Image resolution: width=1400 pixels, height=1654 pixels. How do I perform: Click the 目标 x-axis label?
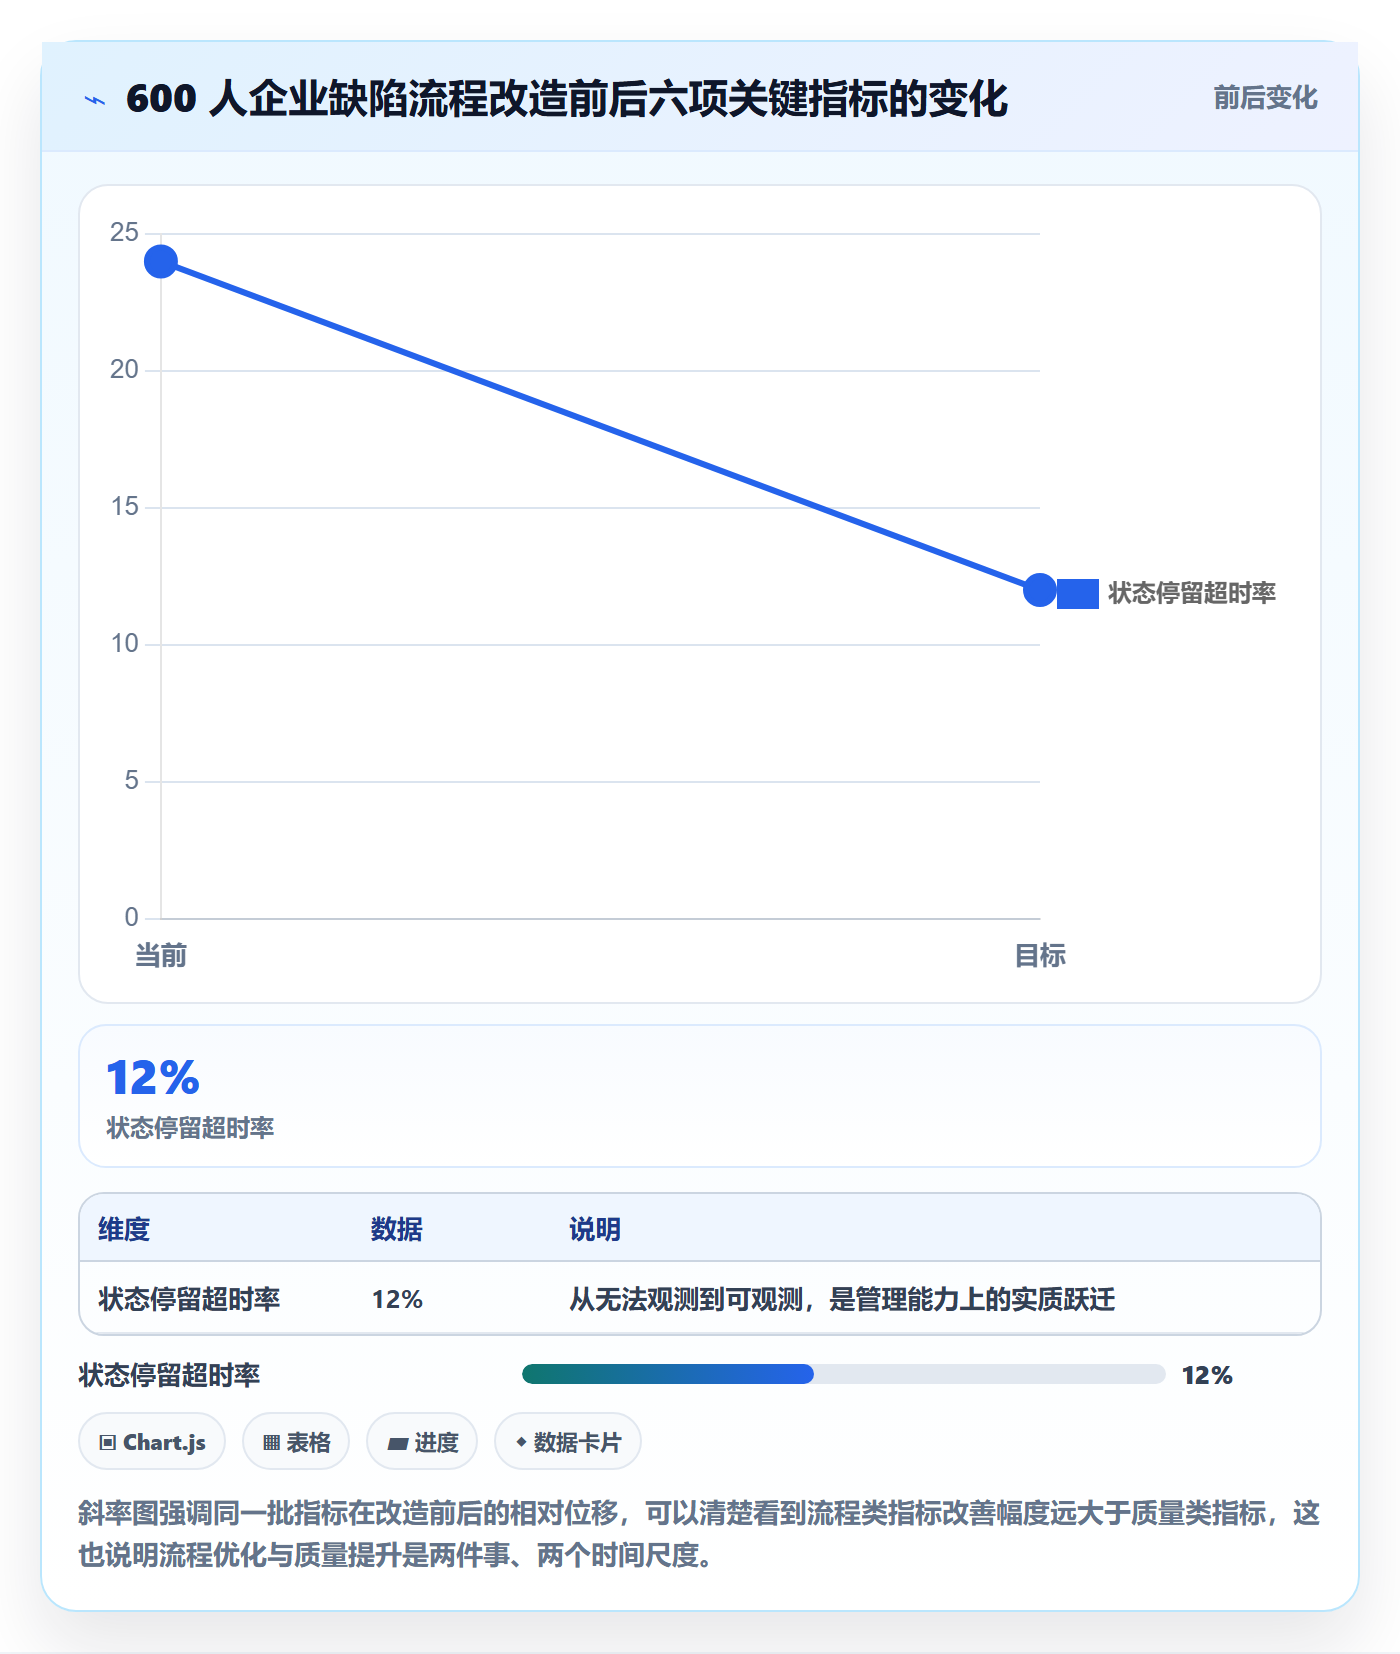pos(1040,956)
